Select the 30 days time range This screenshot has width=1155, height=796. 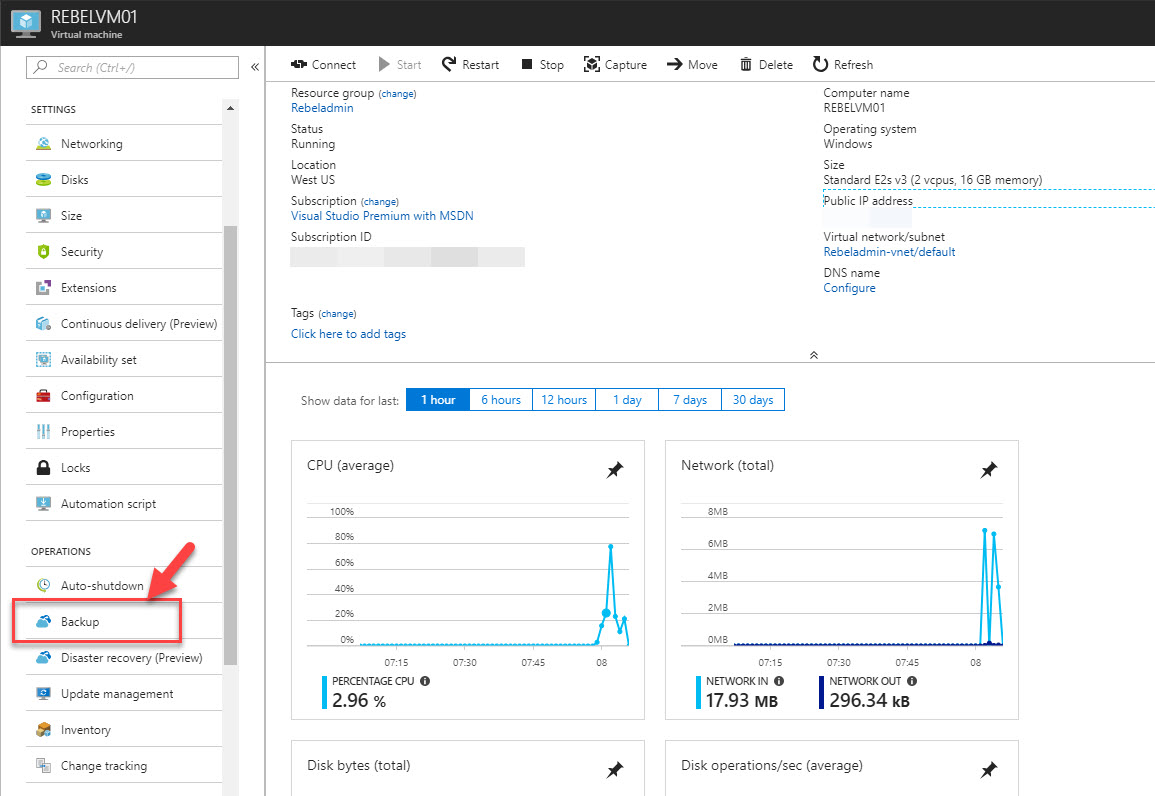(753, 400)
